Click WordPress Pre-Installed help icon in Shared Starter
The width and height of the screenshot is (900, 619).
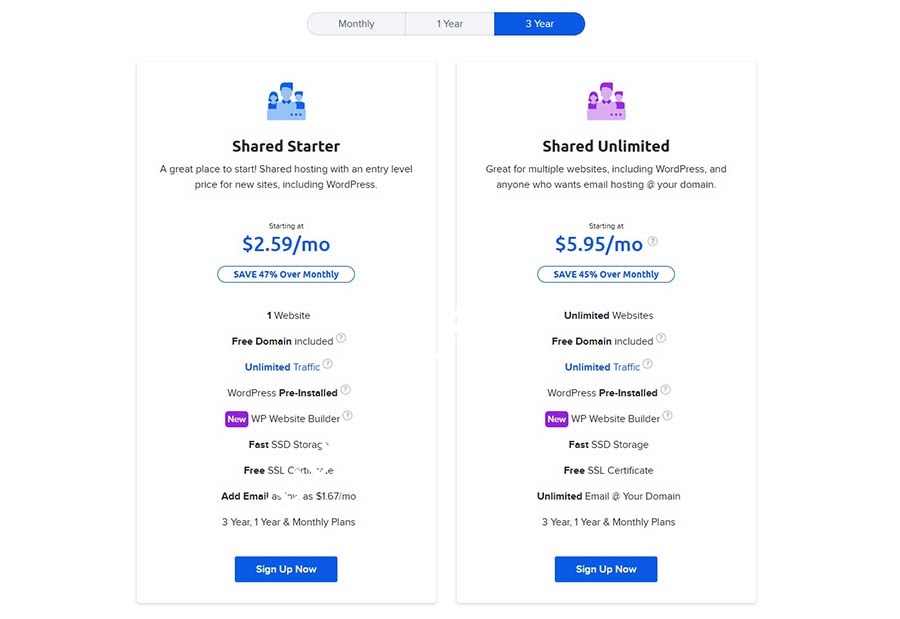346,390
